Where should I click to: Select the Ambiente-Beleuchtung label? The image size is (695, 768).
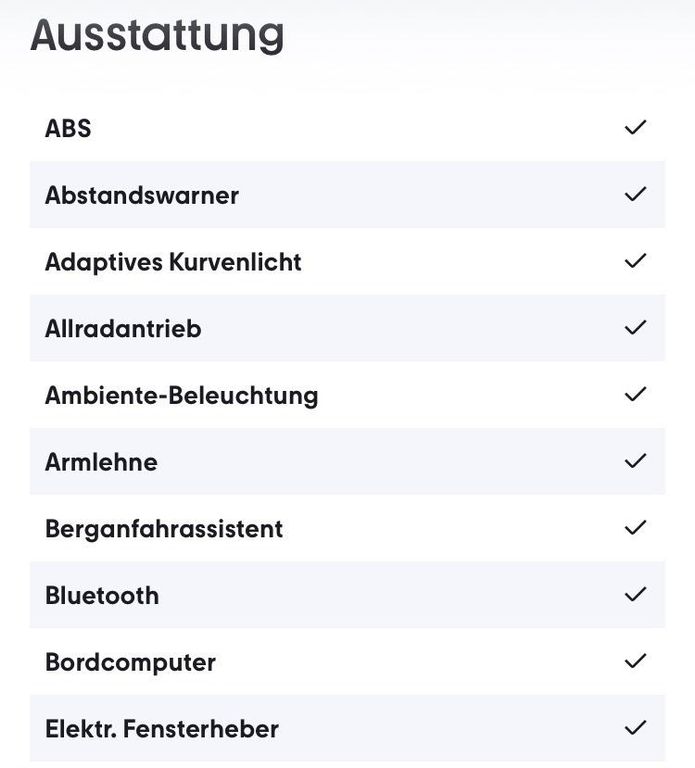182,395
